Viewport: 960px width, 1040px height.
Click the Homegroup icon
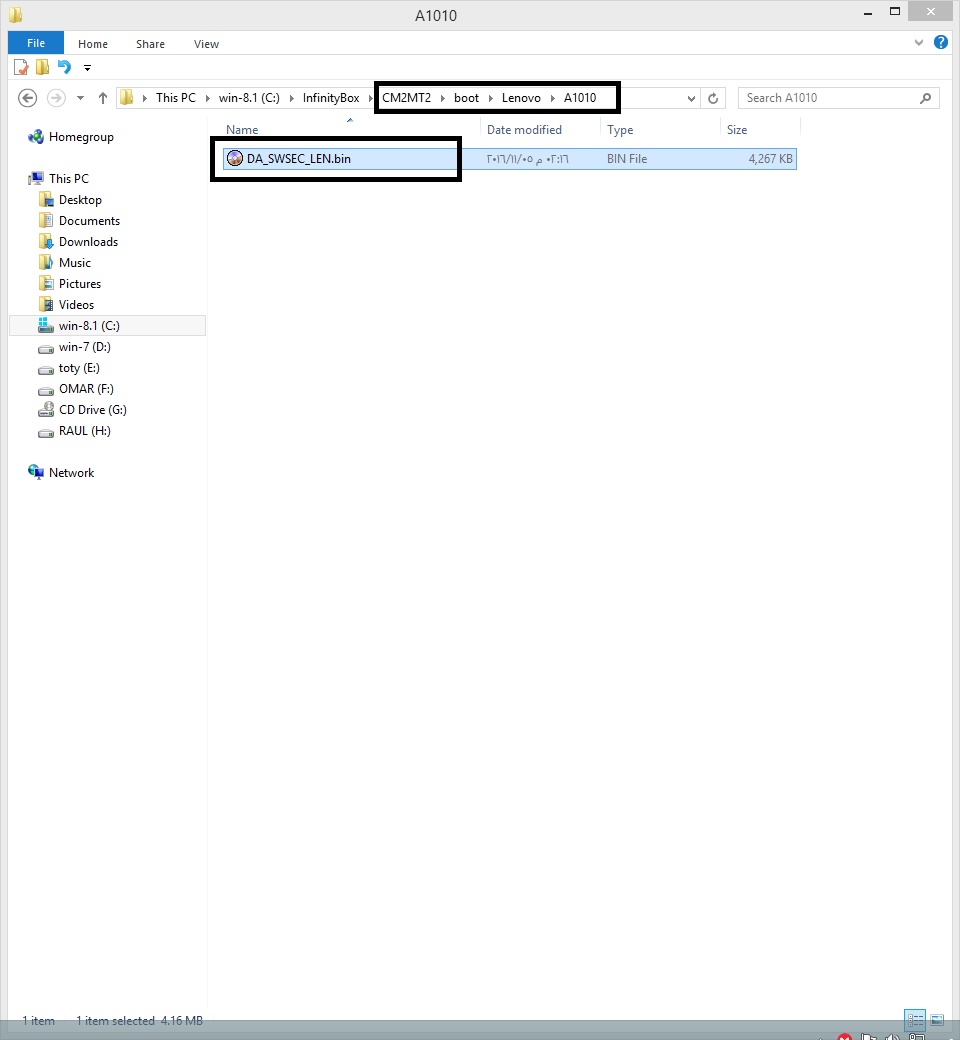tap(36, 137)
